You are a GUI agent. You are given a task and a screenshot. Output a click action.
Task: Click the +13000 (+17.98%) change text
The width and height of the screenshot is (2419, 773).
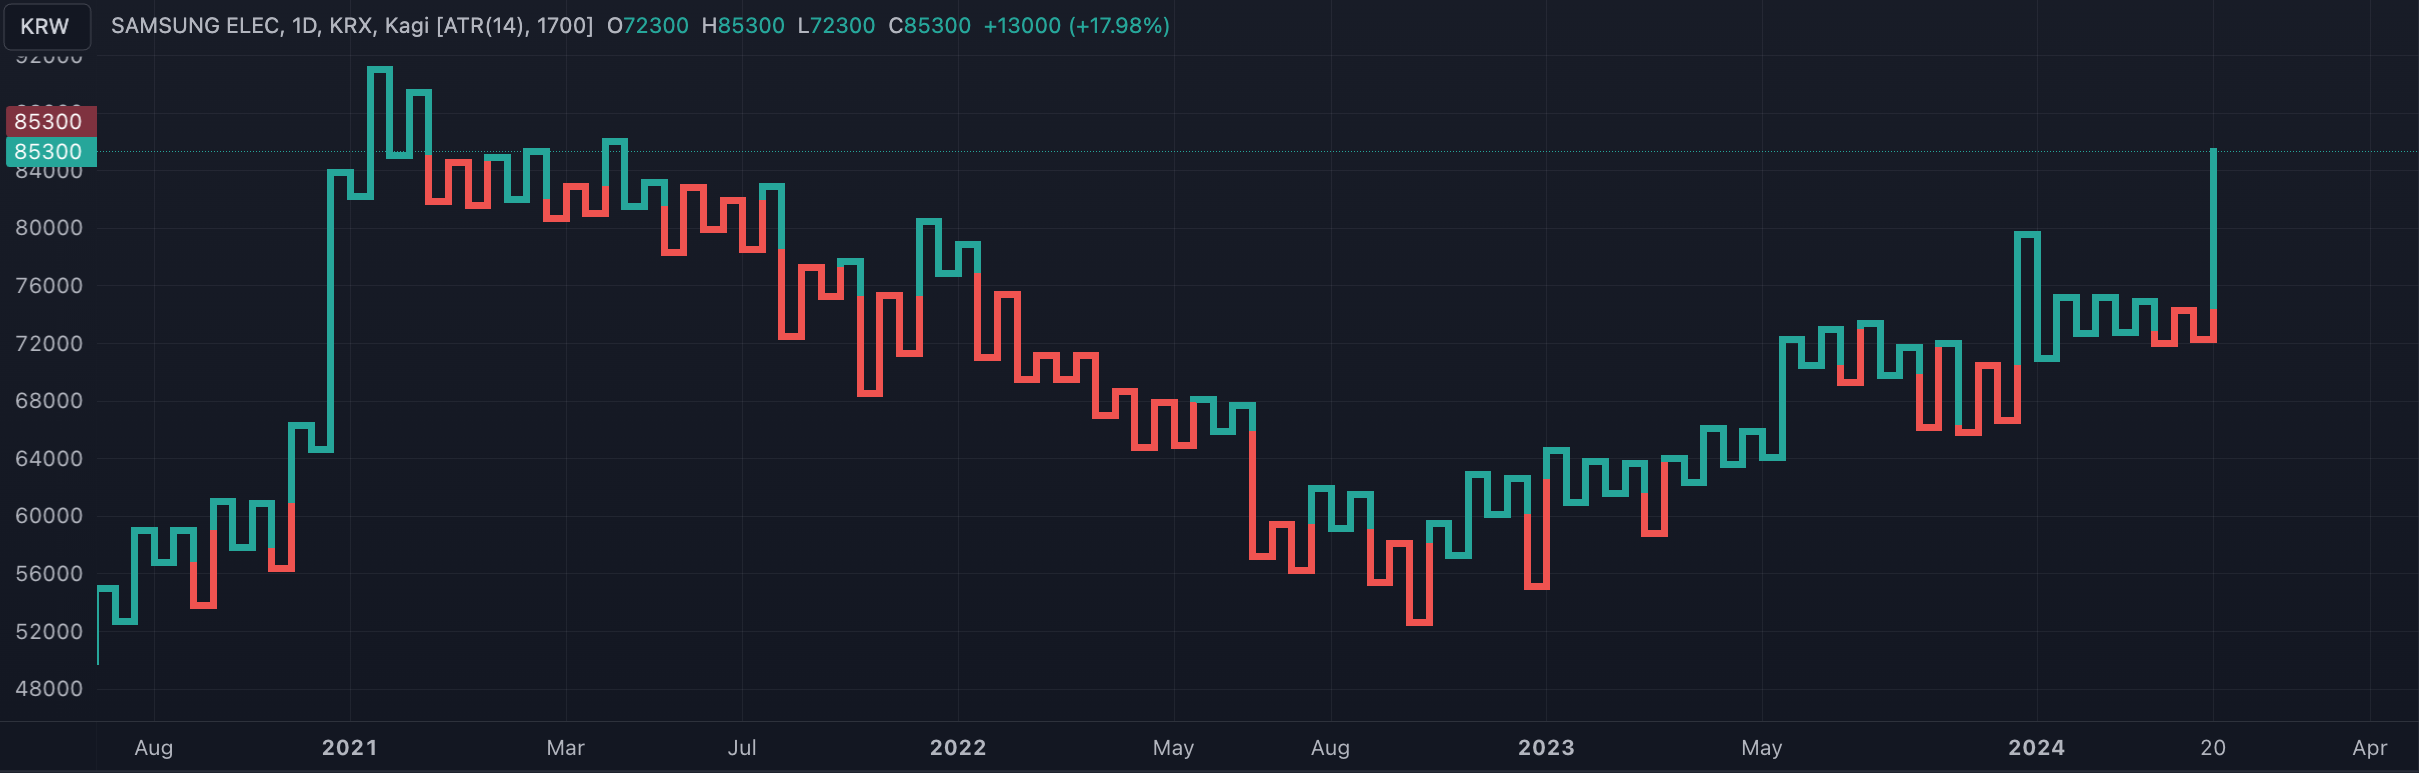pyautogui.click(x=1076, y=26)
